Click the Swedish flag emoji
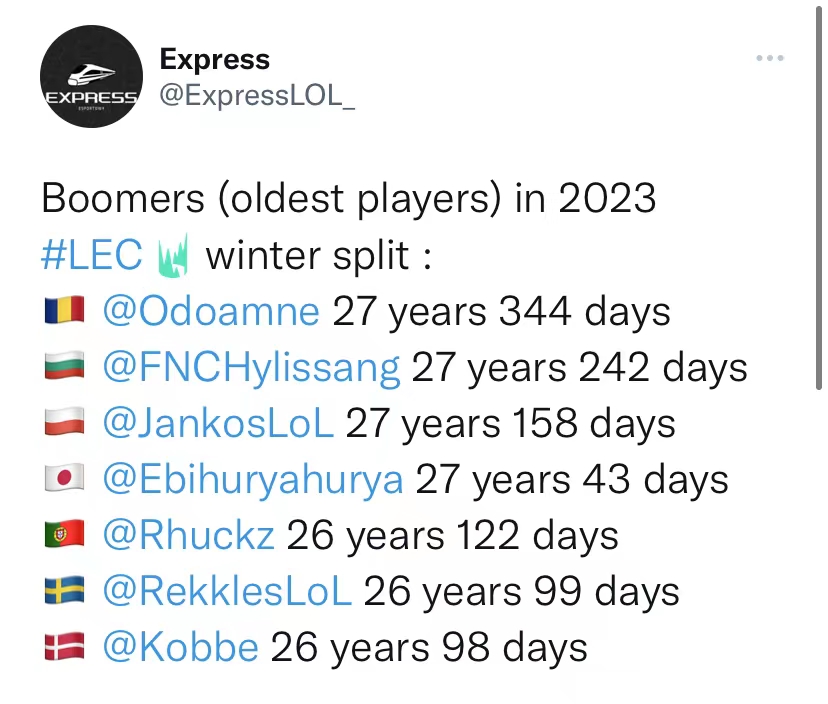The height and width of the screenshot is (704, 828). (64, 589)
